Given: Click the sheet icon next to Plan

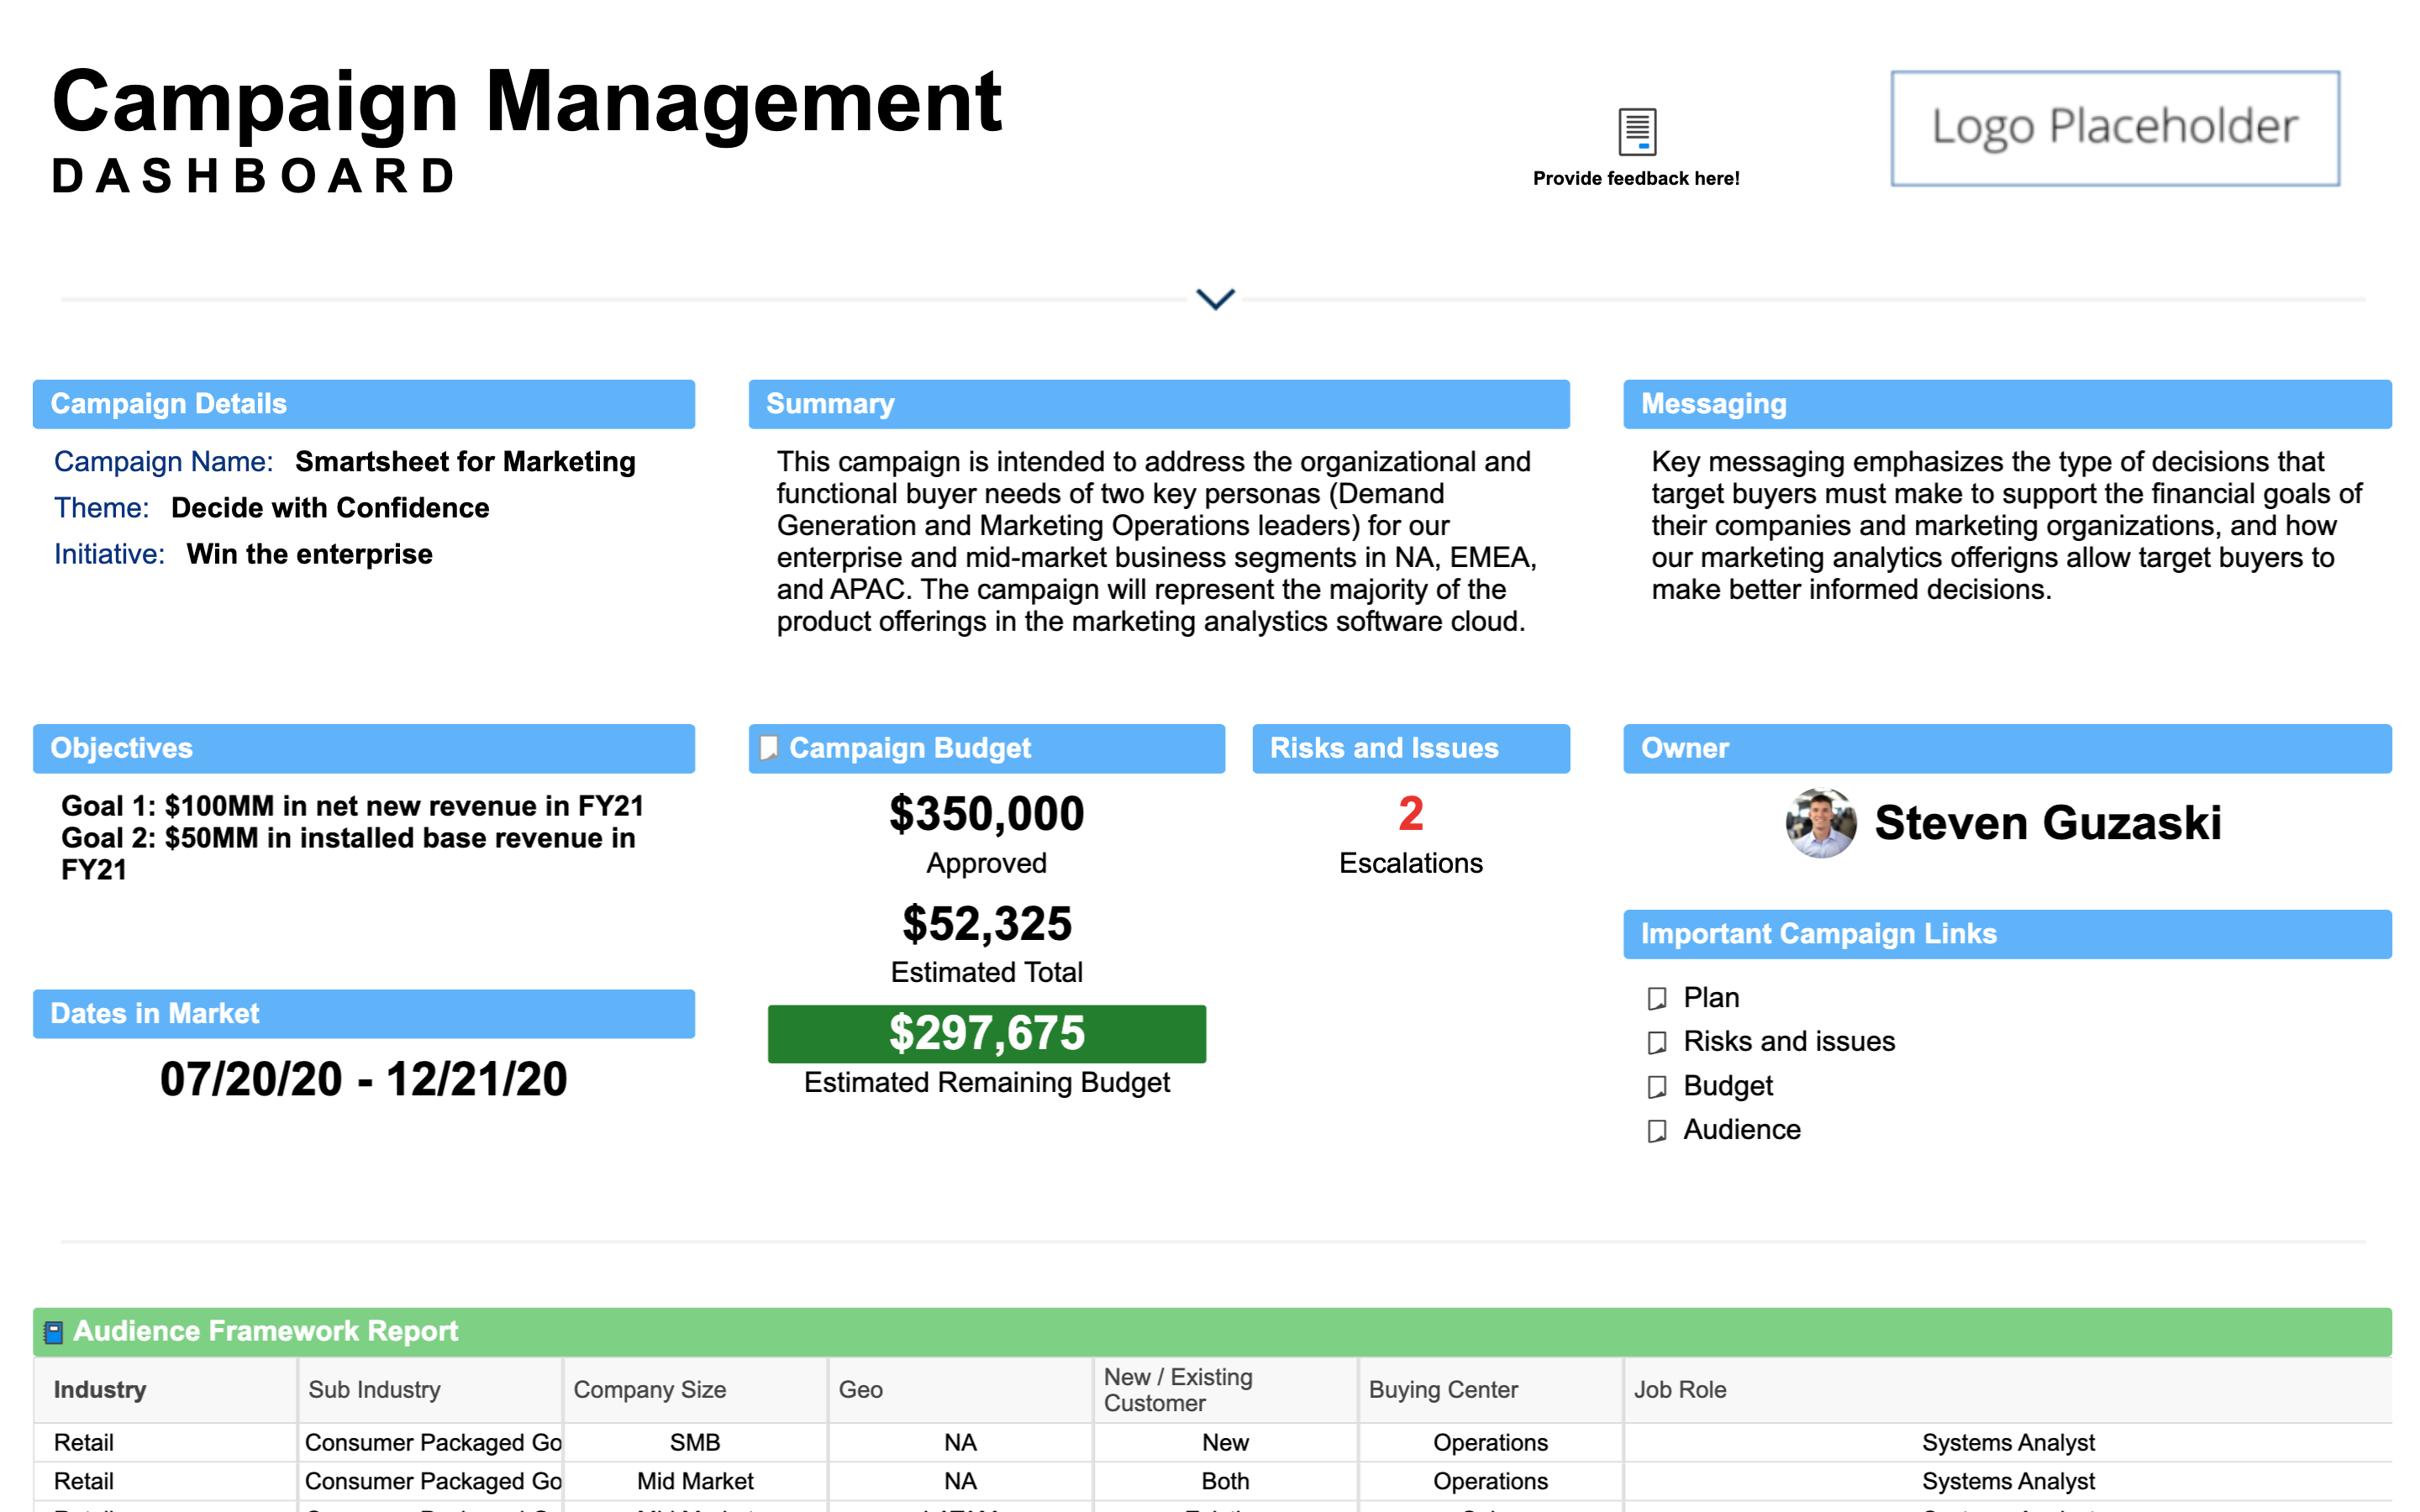Looking at the screenshot, I should (1657, 998).
